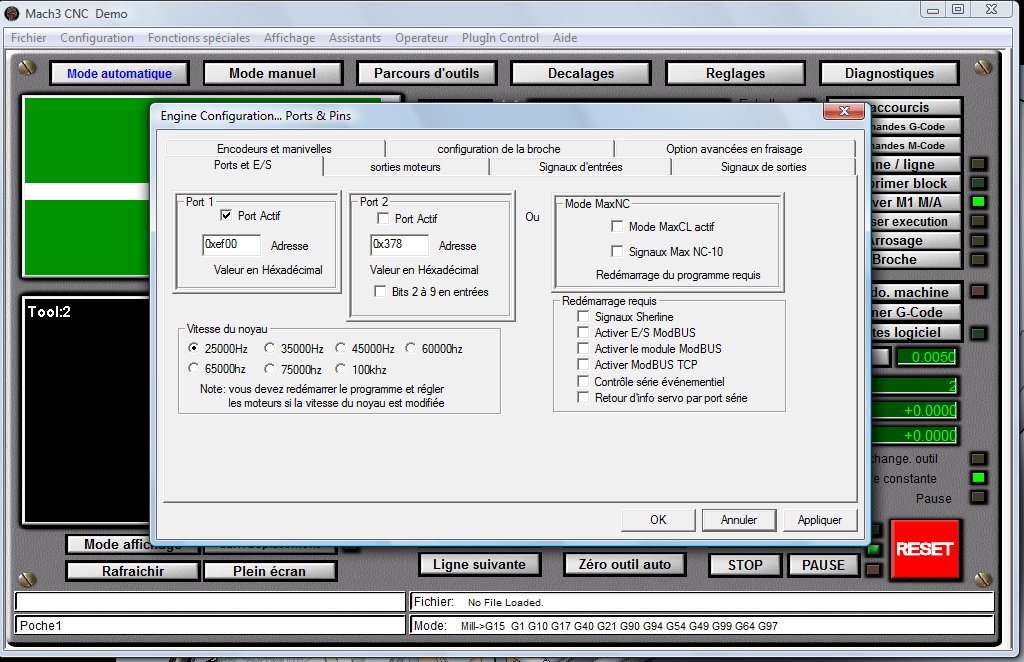
Task: Check the Signaux Sherline box
Action: click(583, 316)
